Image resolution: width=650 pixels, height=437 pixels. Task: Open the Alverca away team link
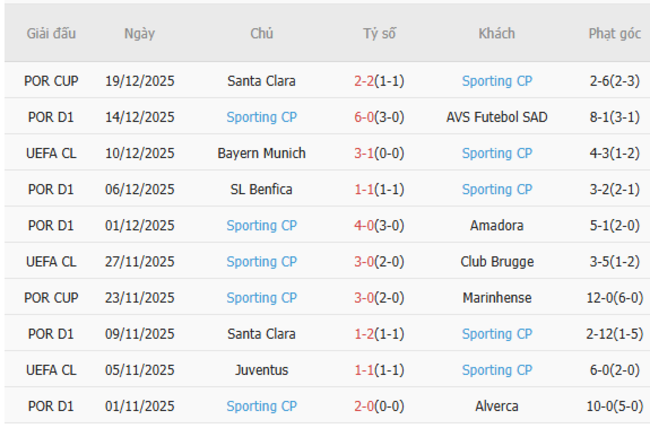click(x=496, y=406)
